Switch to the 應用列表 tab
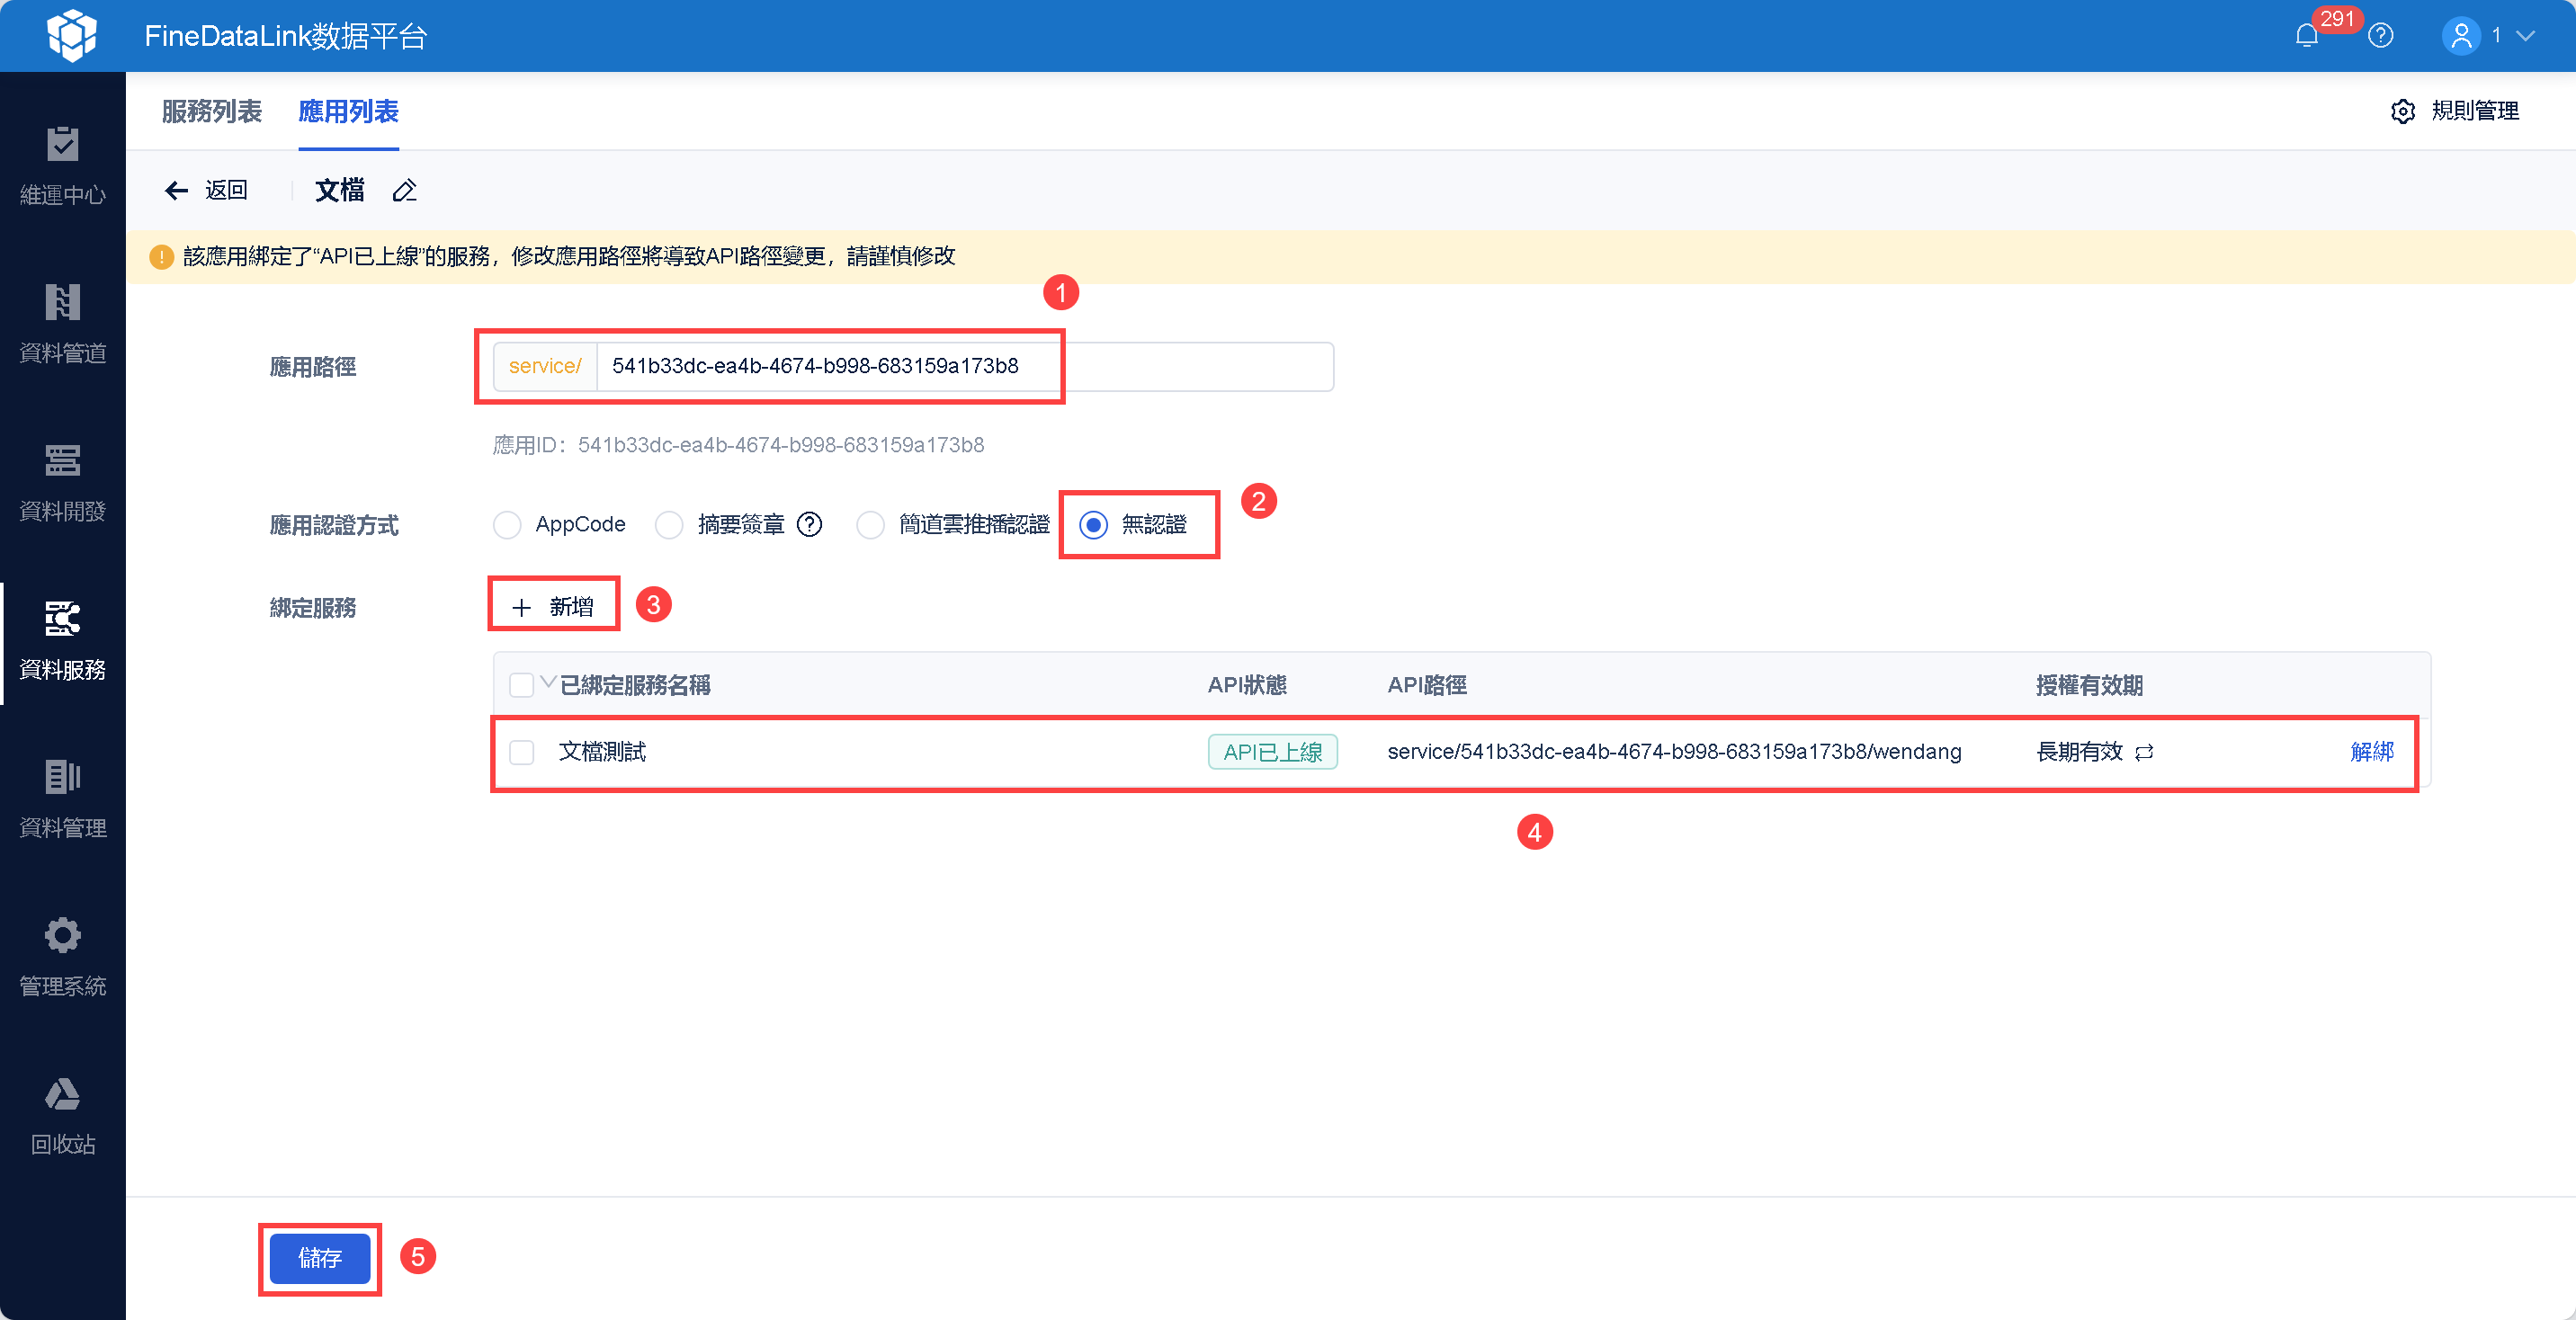2576x1320 pixels. coord(348,111)
